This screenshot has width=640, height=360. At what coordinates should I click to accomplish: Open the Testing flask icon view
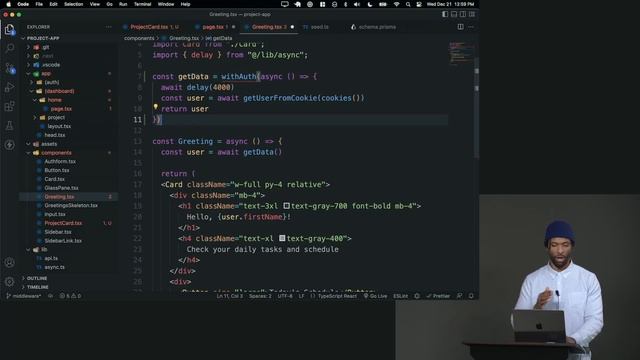[x=9, y=125]
